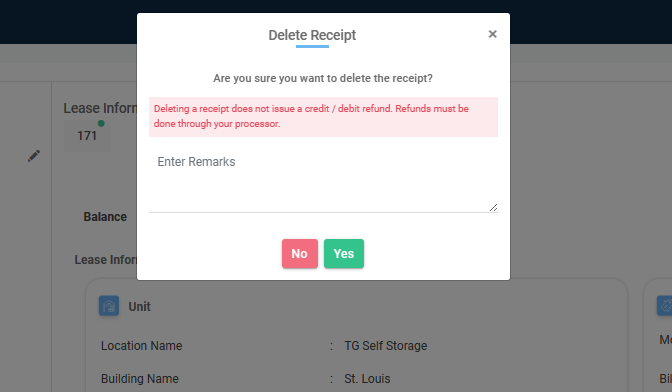Click the Location Name field label

tap(141, 346)
